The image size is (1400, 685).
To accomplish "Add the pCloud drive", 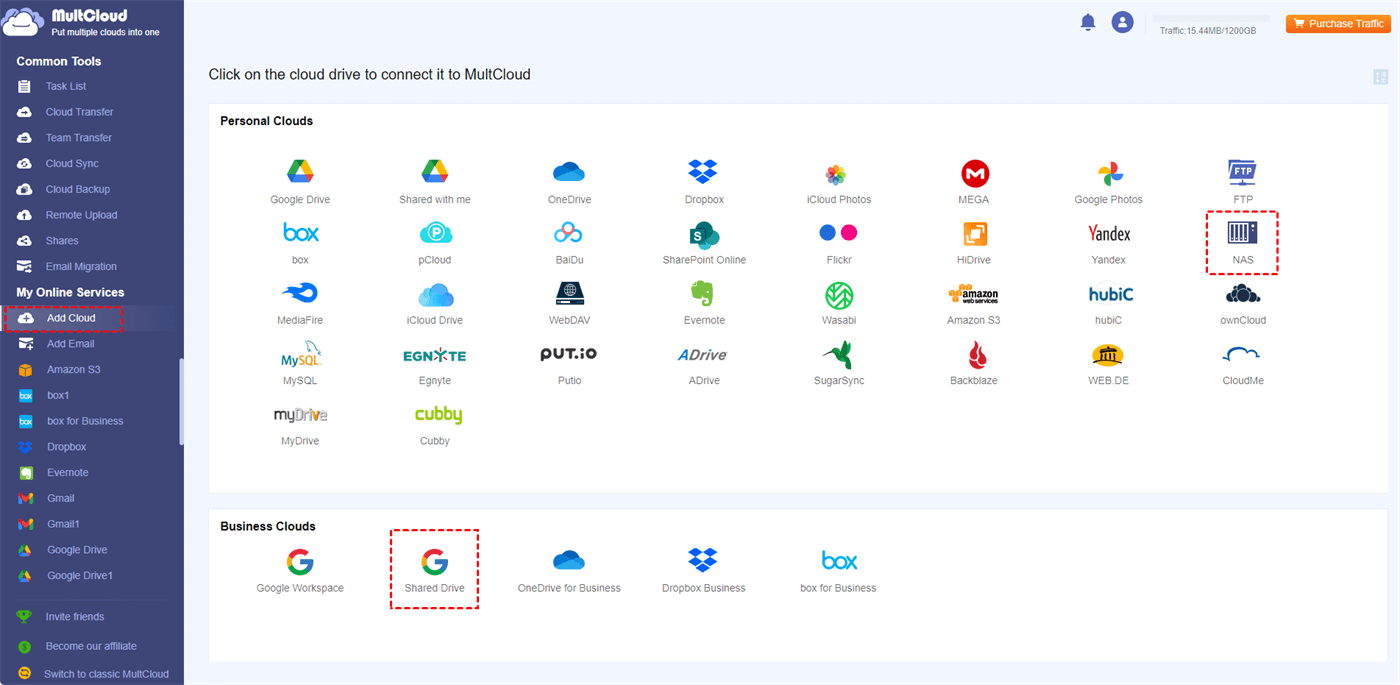I will point(435,233).
